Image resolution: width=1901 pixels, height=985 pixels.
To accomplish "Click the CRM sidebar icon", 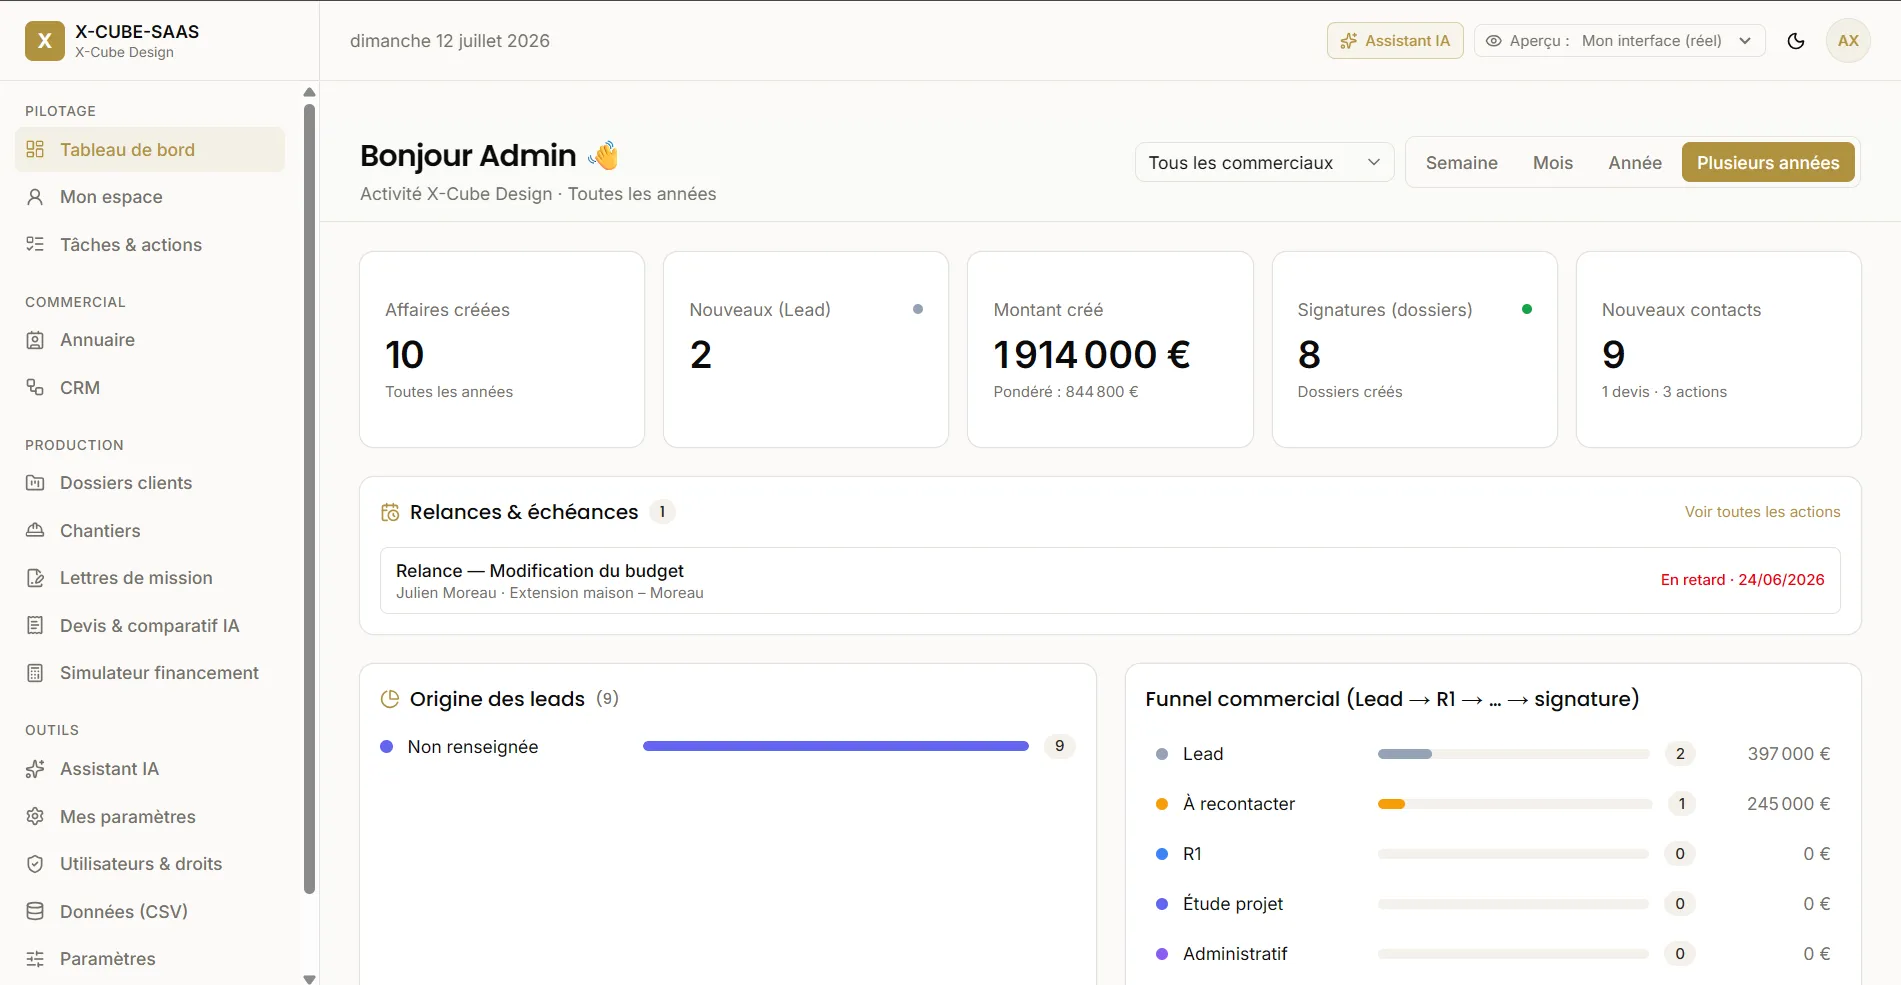I will 35,387.
